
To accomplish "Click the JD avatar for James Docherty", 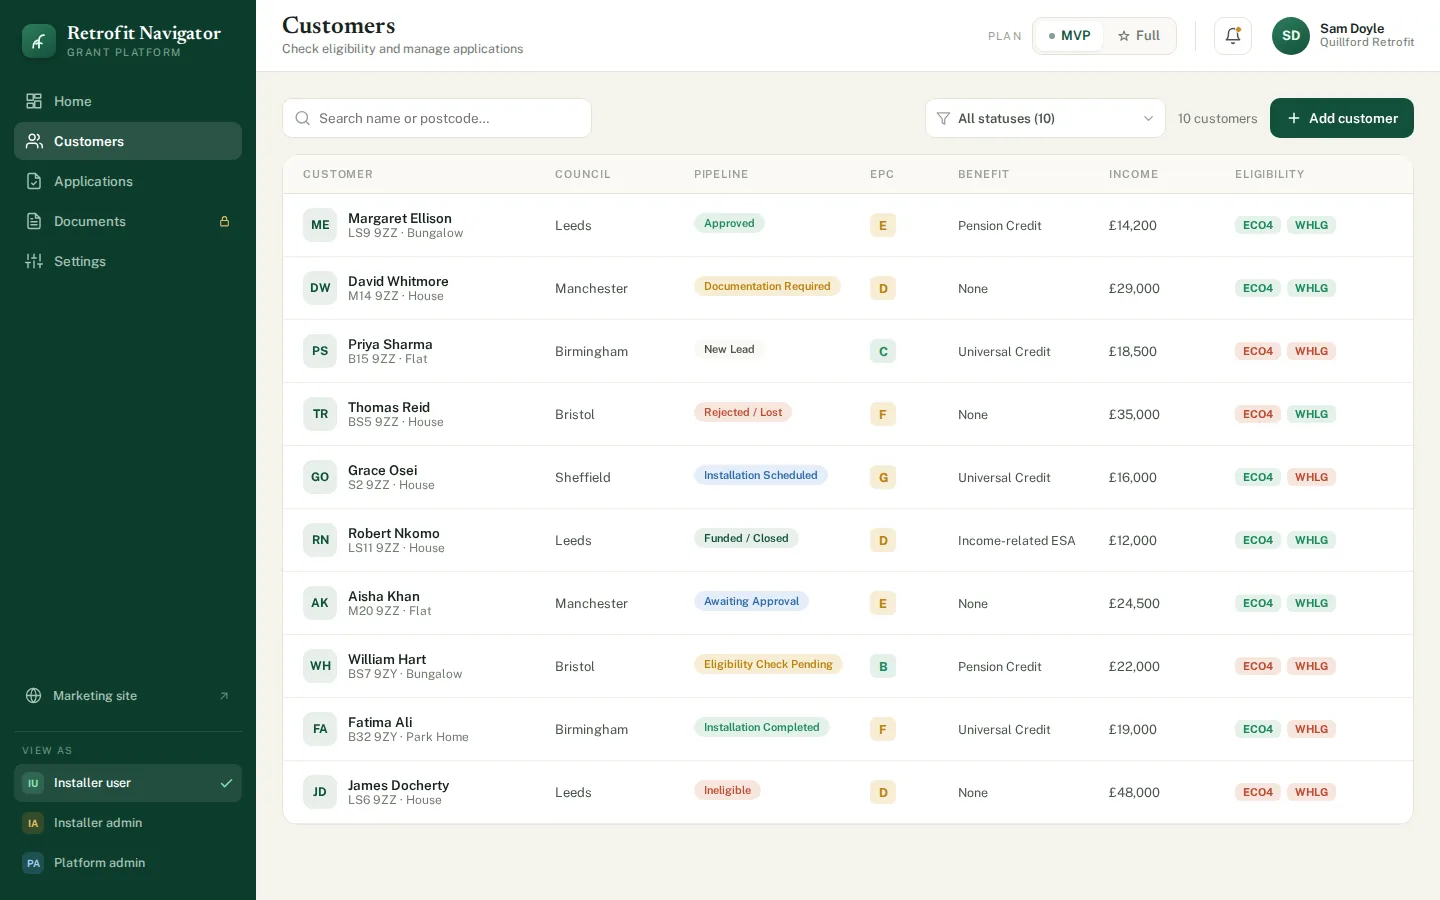I will tap(320, 792).
